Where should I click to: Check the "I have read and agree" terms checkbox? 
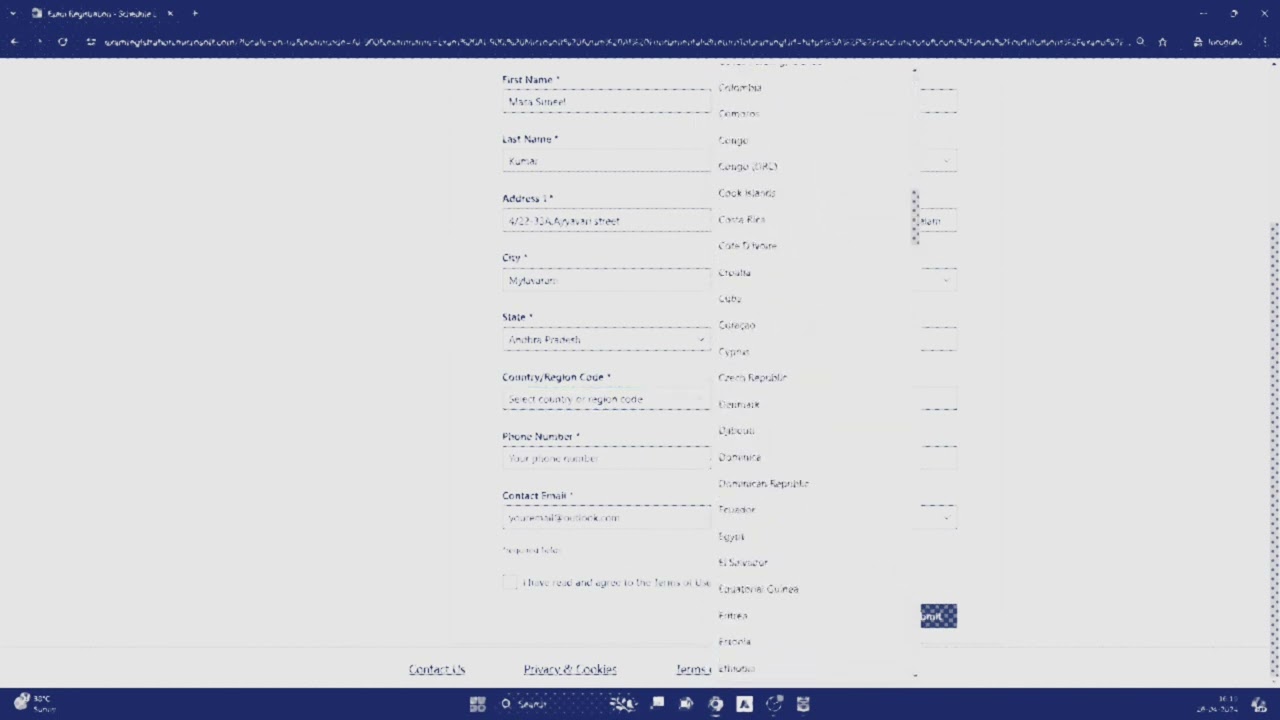coord(510,582)
